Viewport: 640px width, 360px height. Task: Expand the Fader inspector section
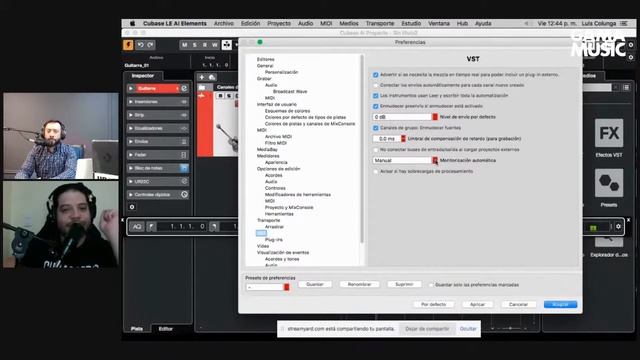tap(131, 155)
